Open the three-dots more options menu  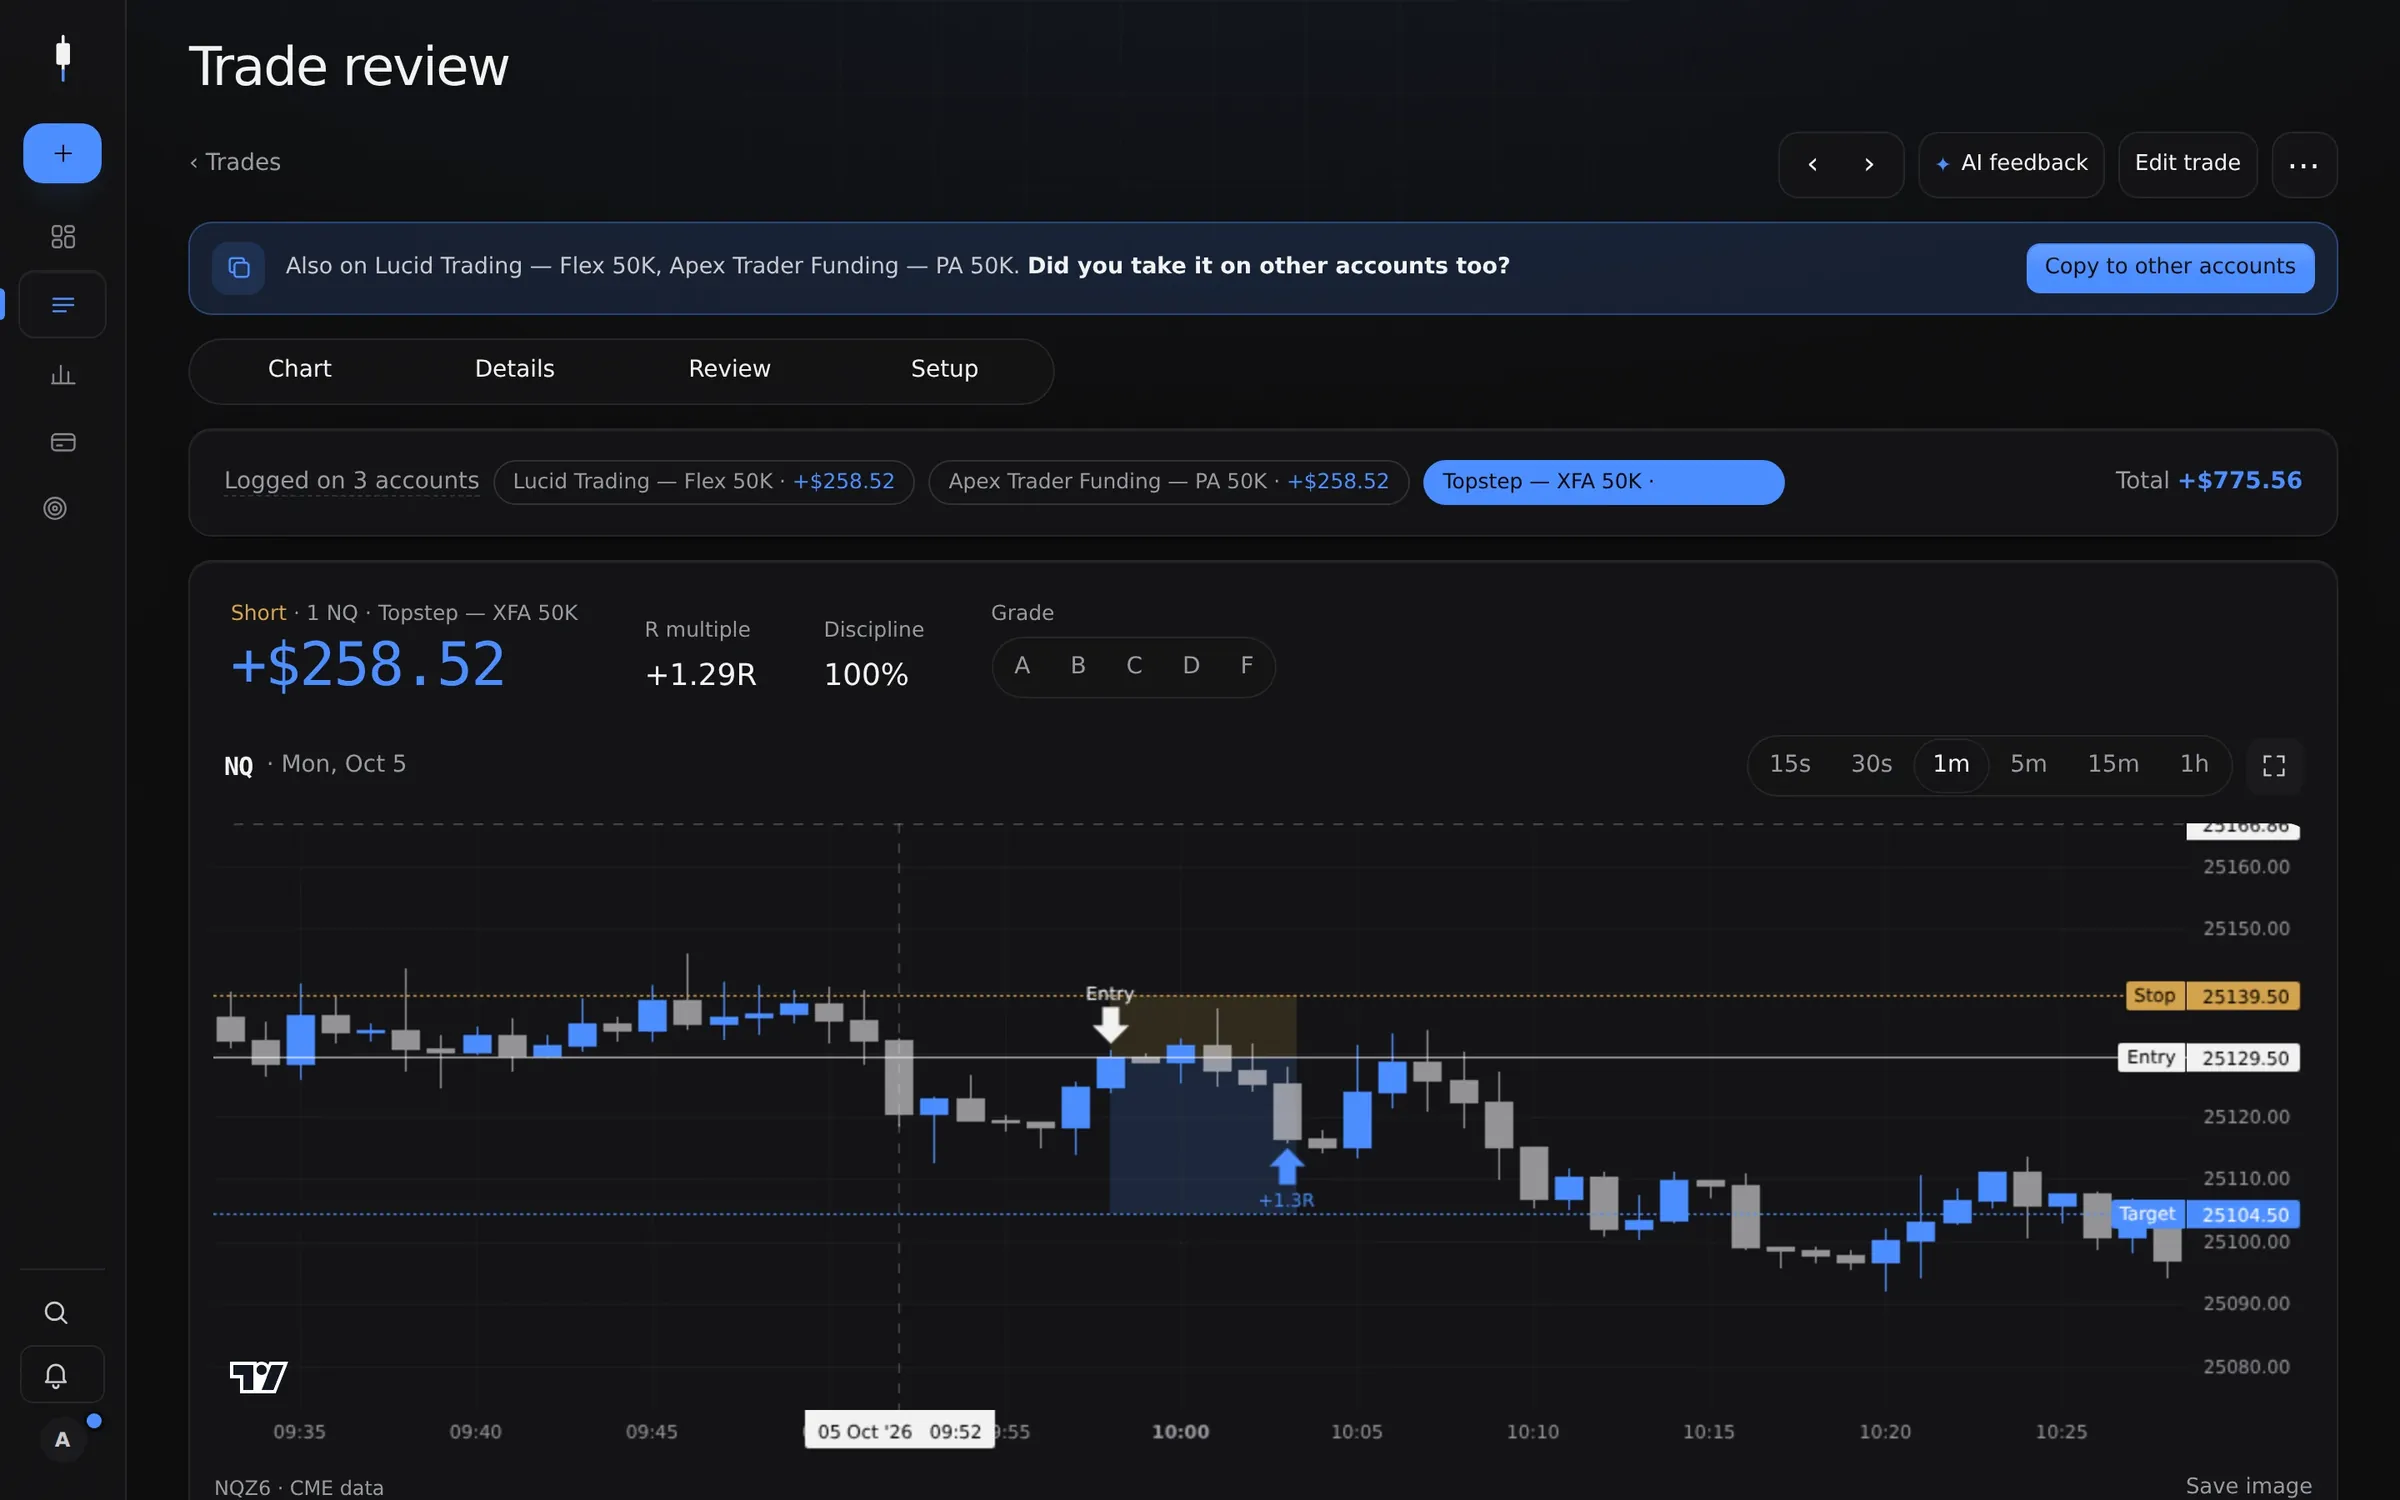(x=2303, y=165)
